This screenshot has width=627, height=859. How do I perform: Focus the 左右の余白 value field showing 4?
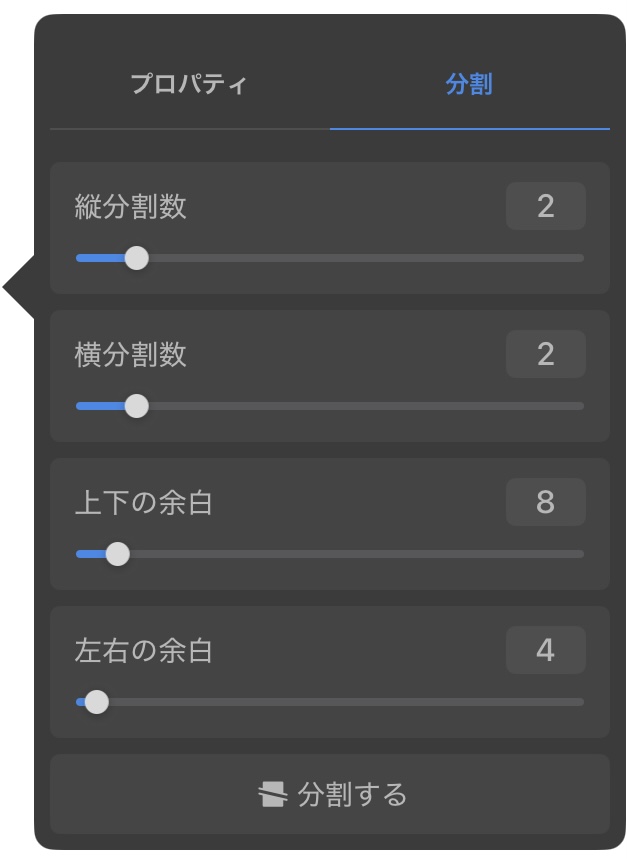(545, 650)
